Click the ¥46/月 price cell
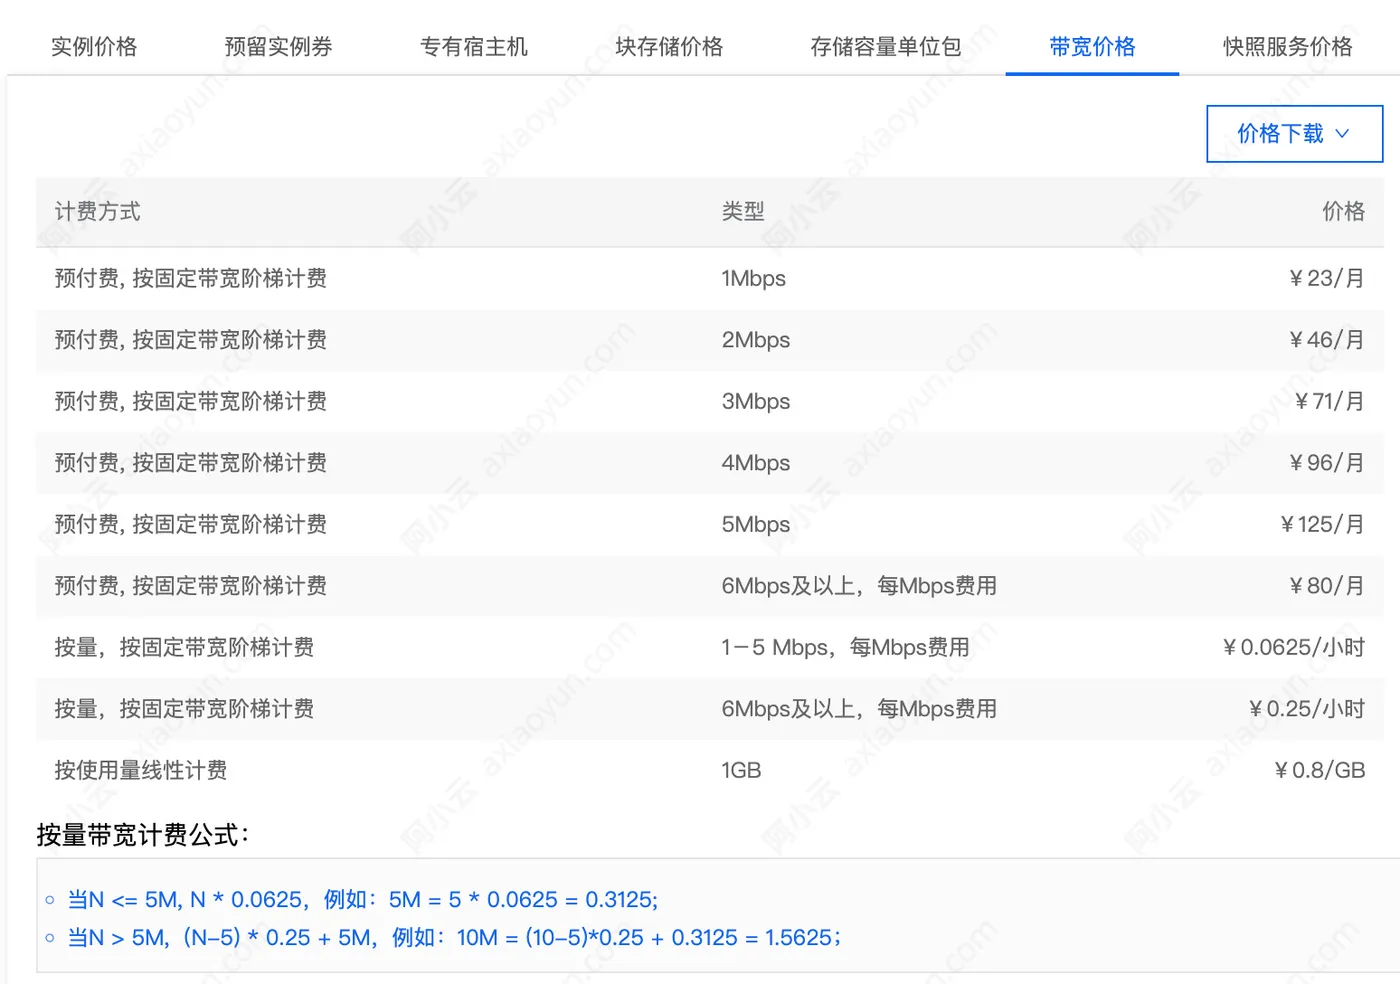1400x984 pixels. tap(1326, 340)
